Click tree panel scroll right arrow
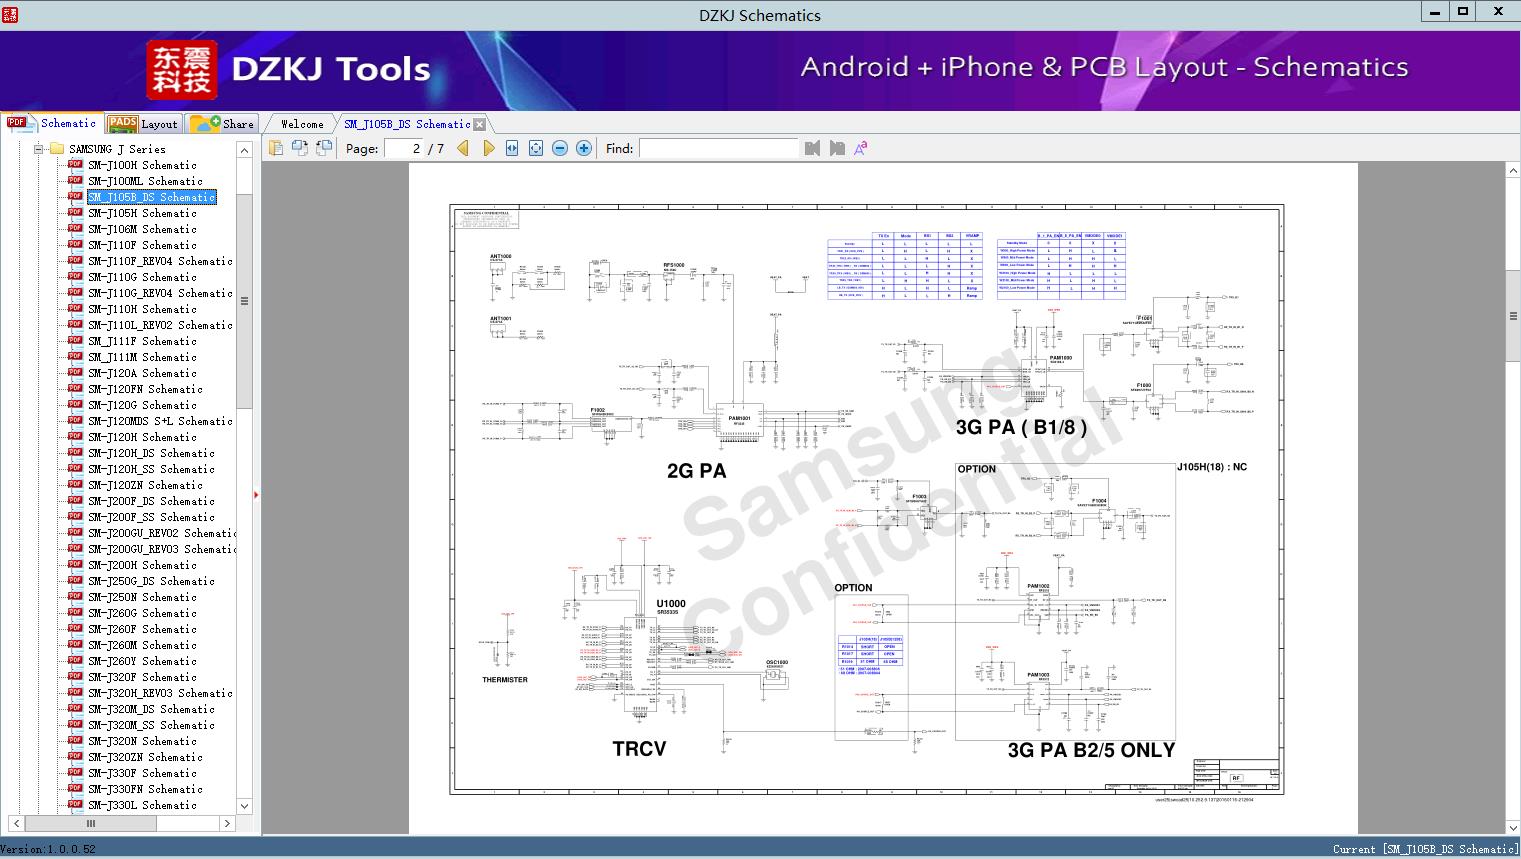The width and height of the screenshot is (1521, 859). [x=227, y=824]
